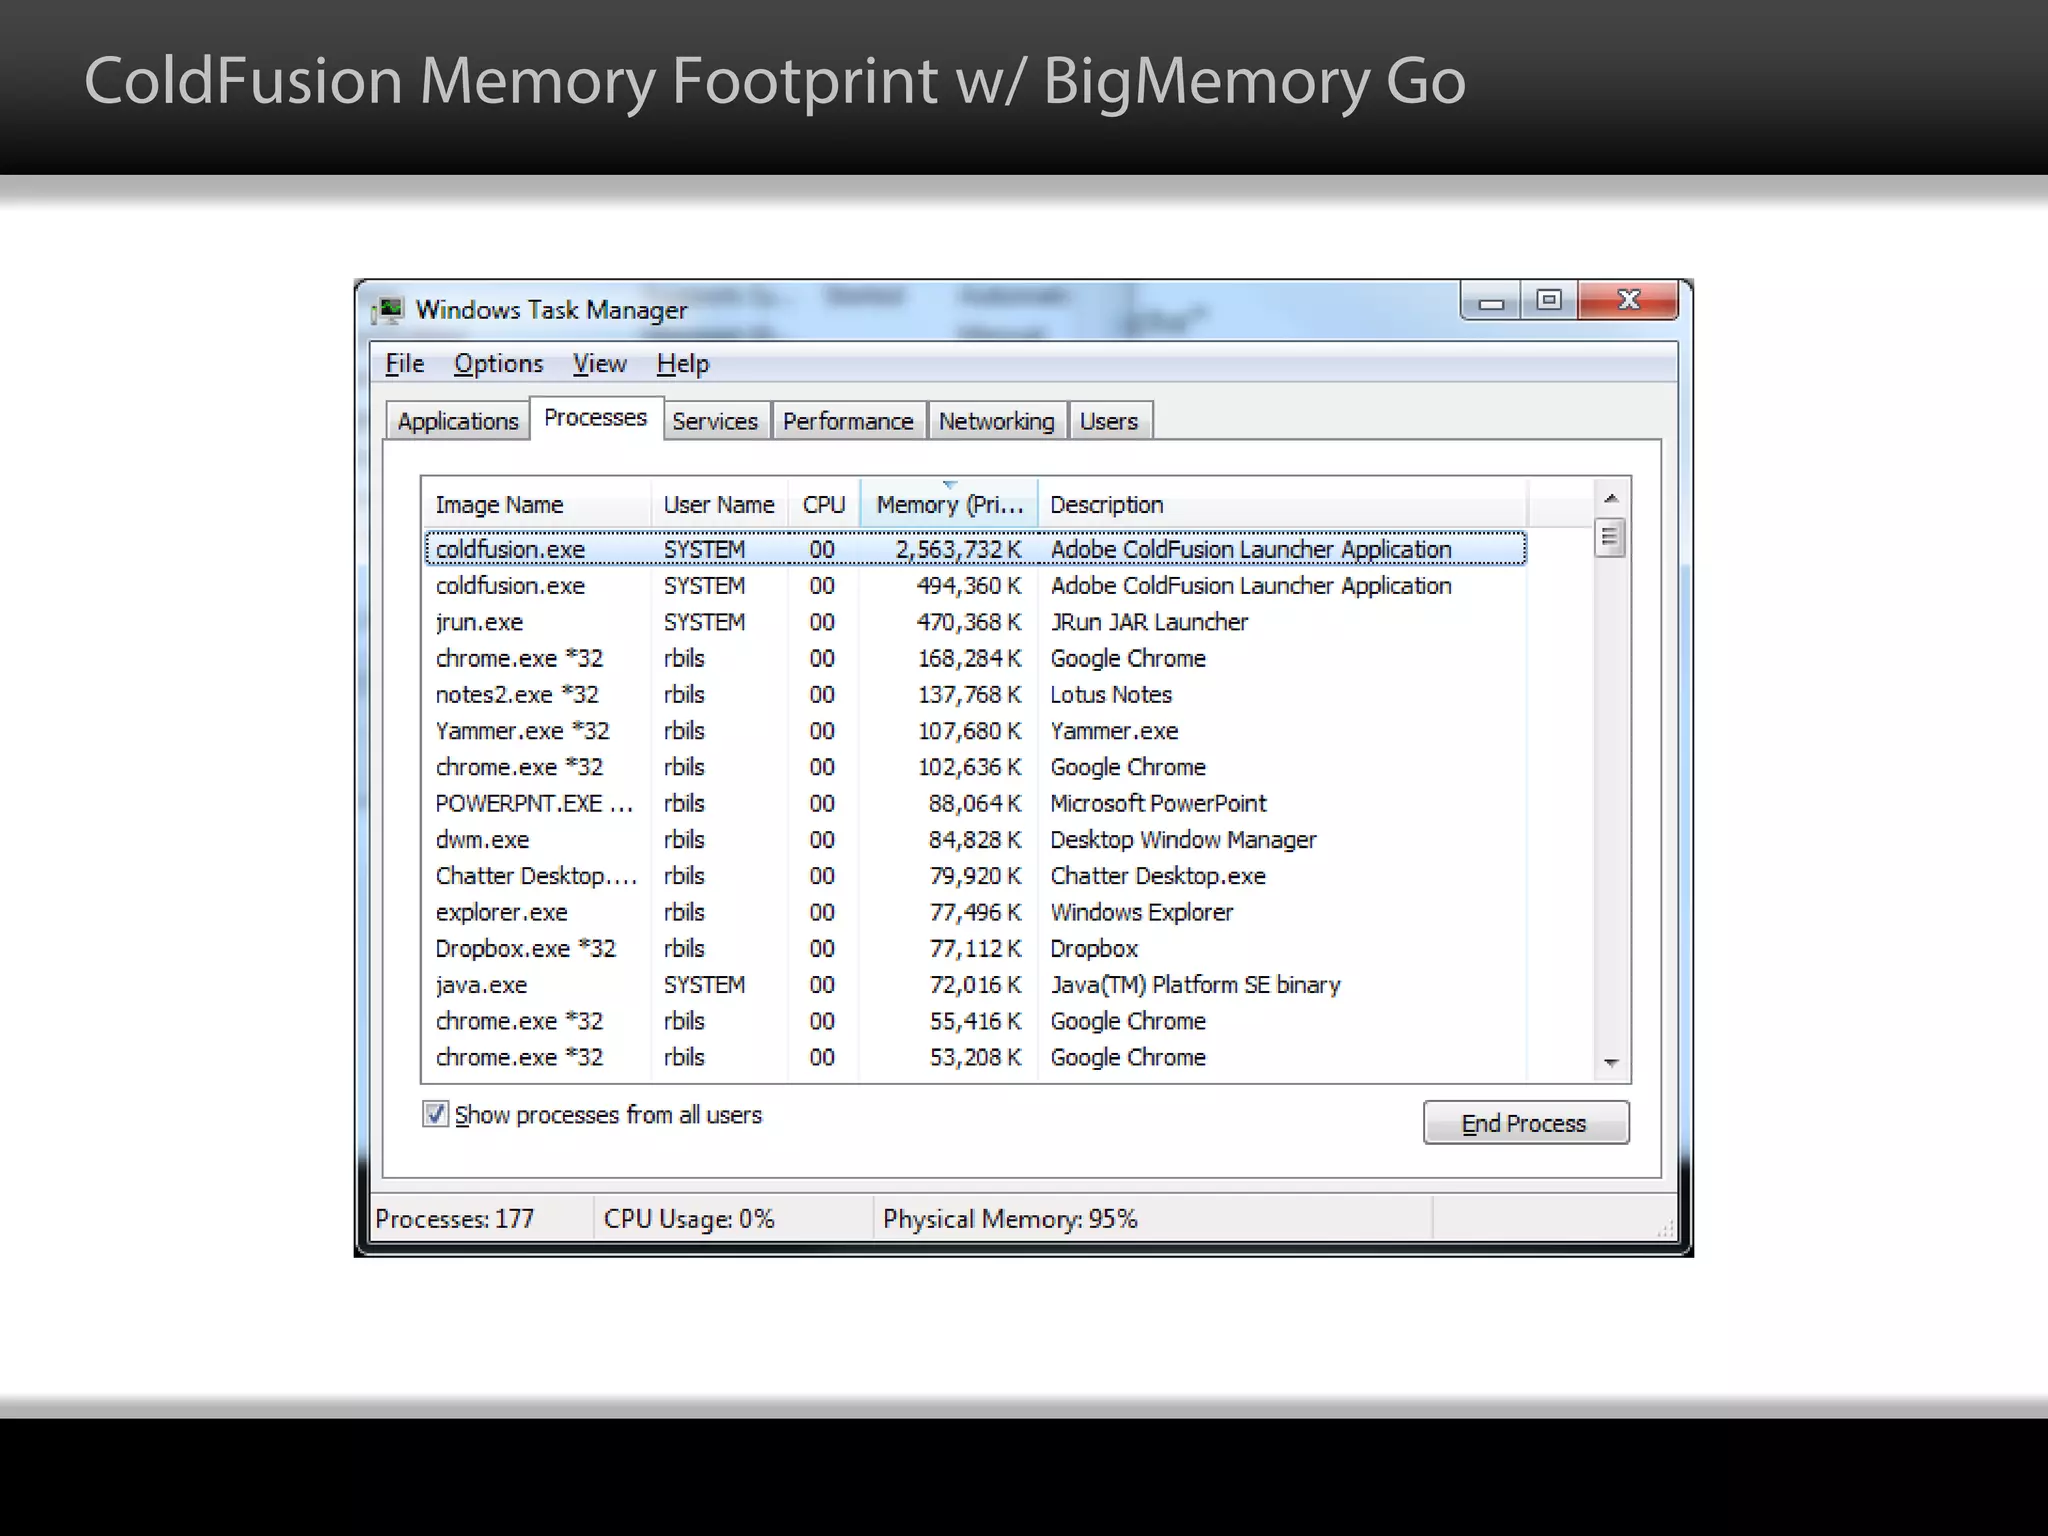This screenshot has height=1536, width=2048.
Task: Go to the Networking tab
Action: [x=997, y=421]
